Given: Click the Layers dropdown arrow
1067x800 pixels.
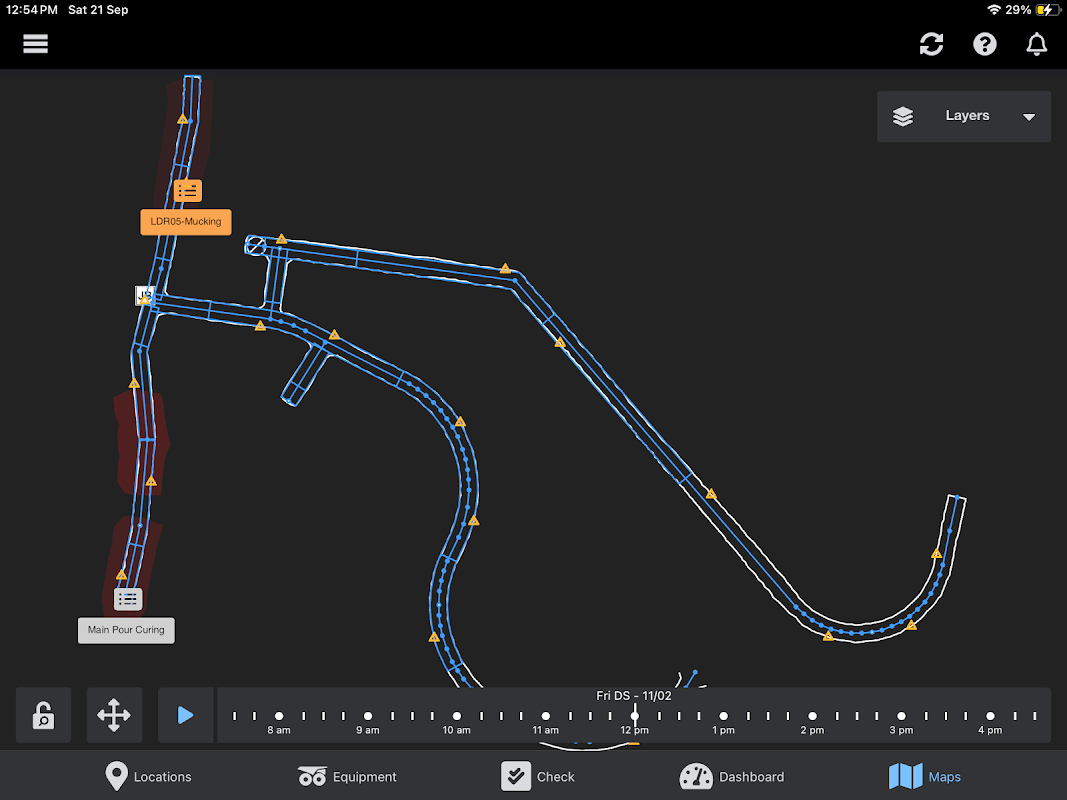Looking at the screenshot, I should coord(1029,117).
